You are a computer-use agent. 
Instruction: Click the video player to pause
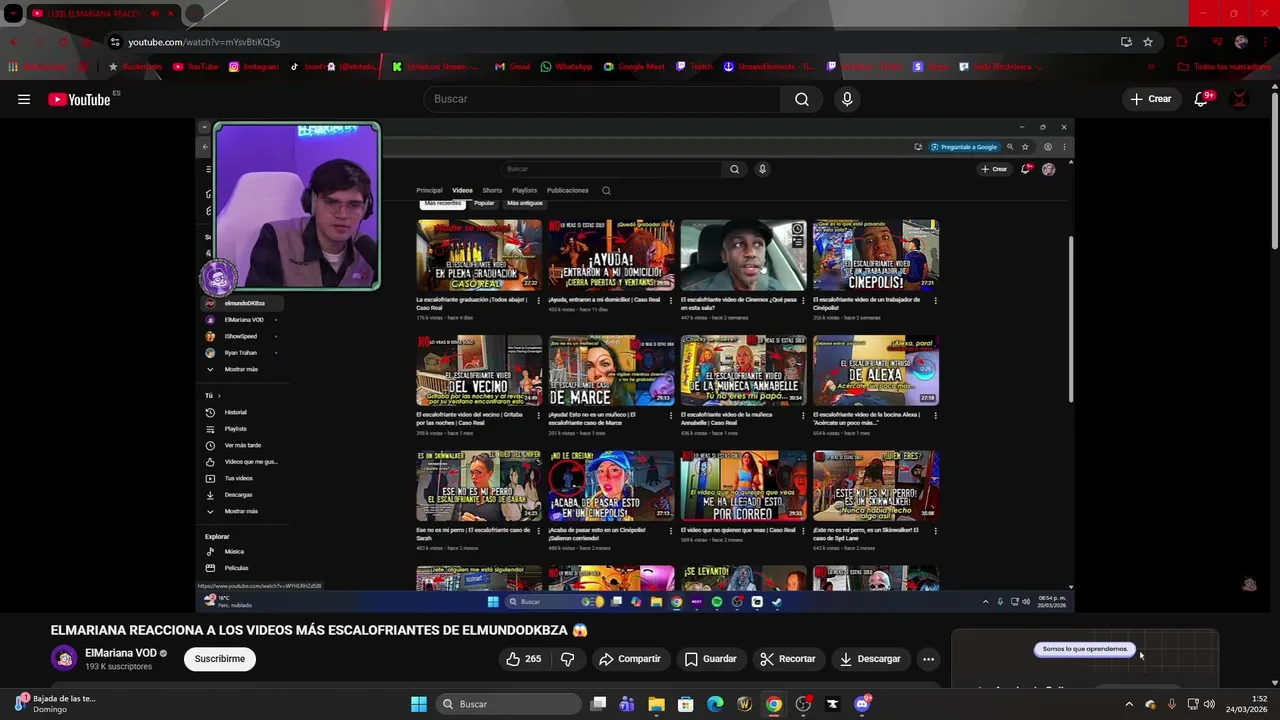tap(635, 365)
